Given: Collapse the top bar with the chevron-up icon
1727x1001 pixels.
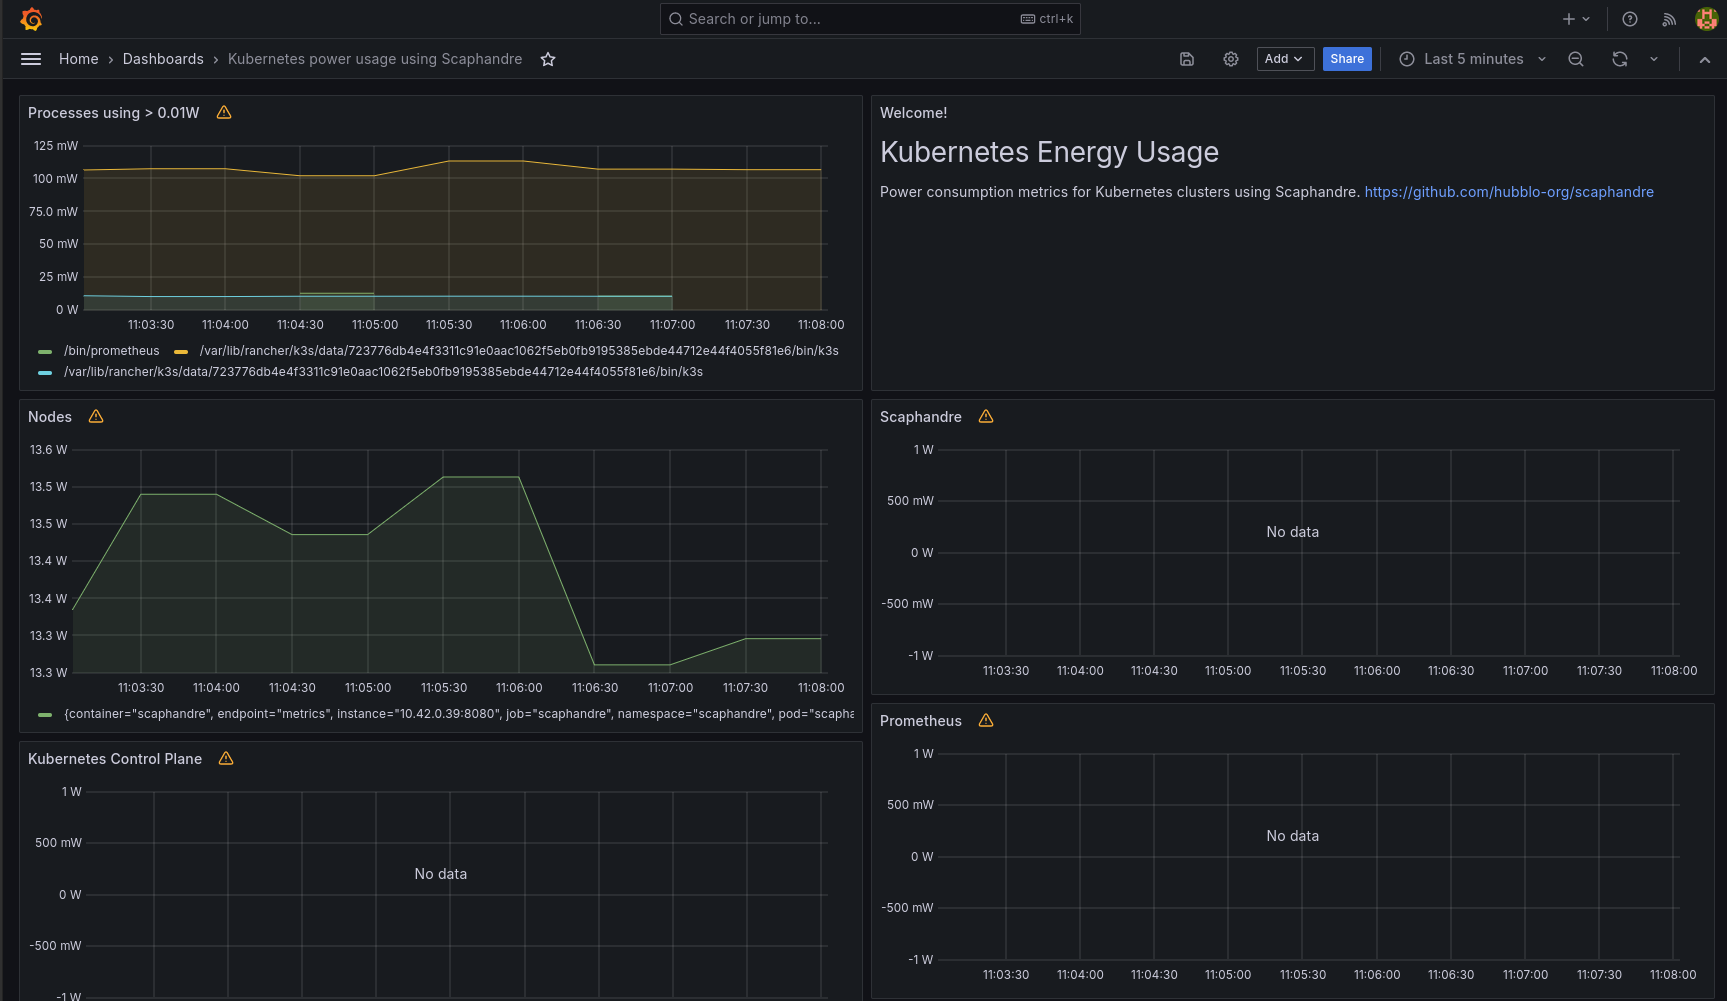Looking at the screenshot, I should coord(1705,59).
